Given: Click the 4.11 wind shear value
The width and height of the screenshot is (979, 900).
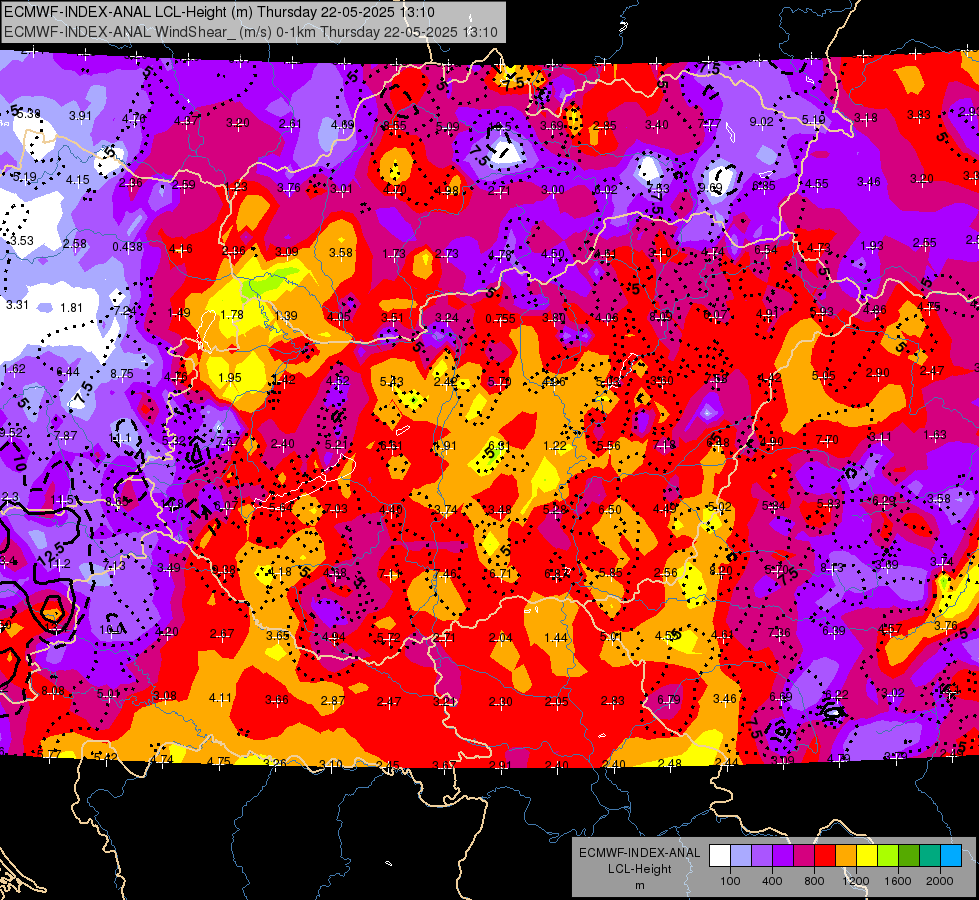Looking at the screenshot, I should pos(220,698).
